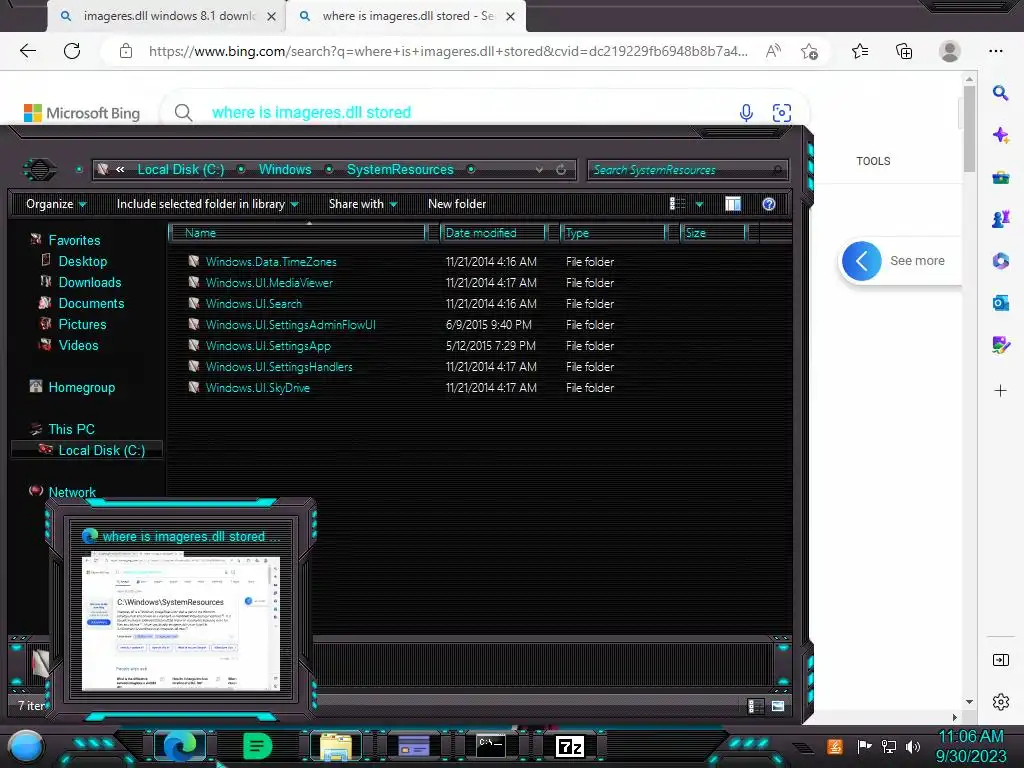
Task: Go back in the Edge browser
Action: coord(27,51)
